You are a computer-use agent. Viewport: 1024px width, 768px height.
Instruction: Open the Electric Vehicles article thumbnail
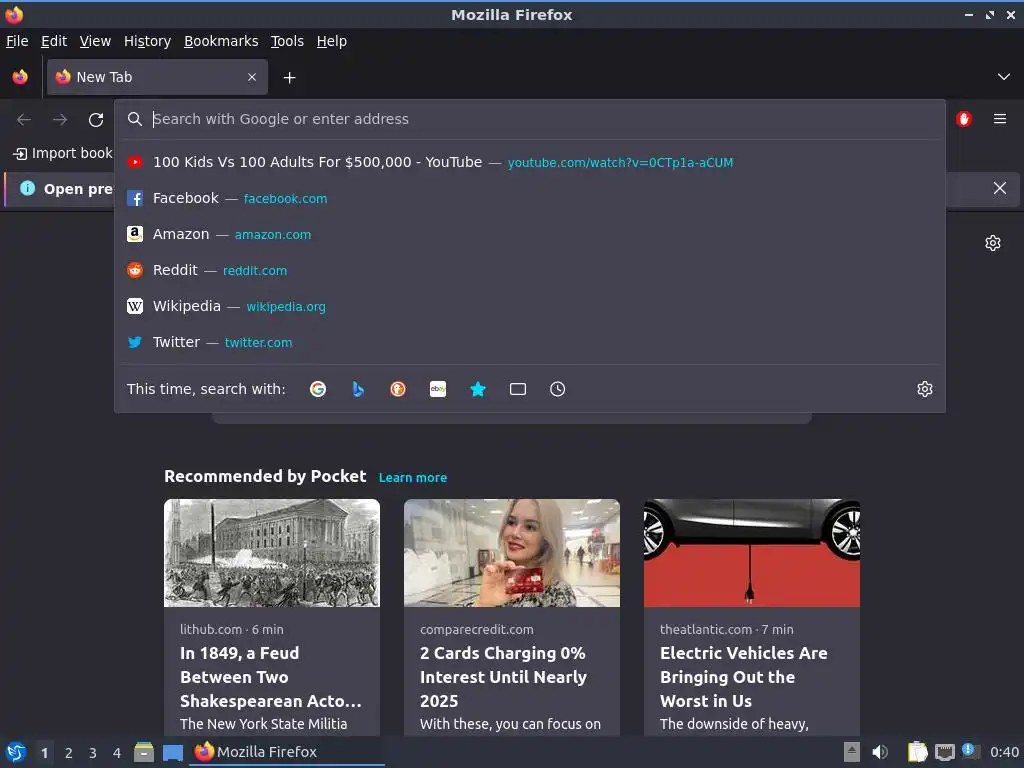coord(752,553)
